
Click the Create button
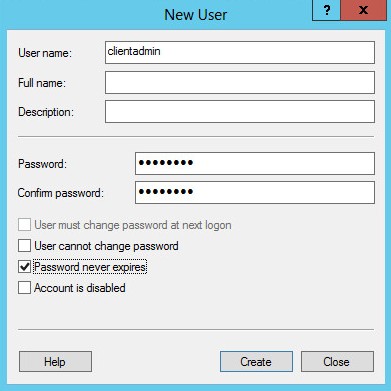[x=256, y=362]
